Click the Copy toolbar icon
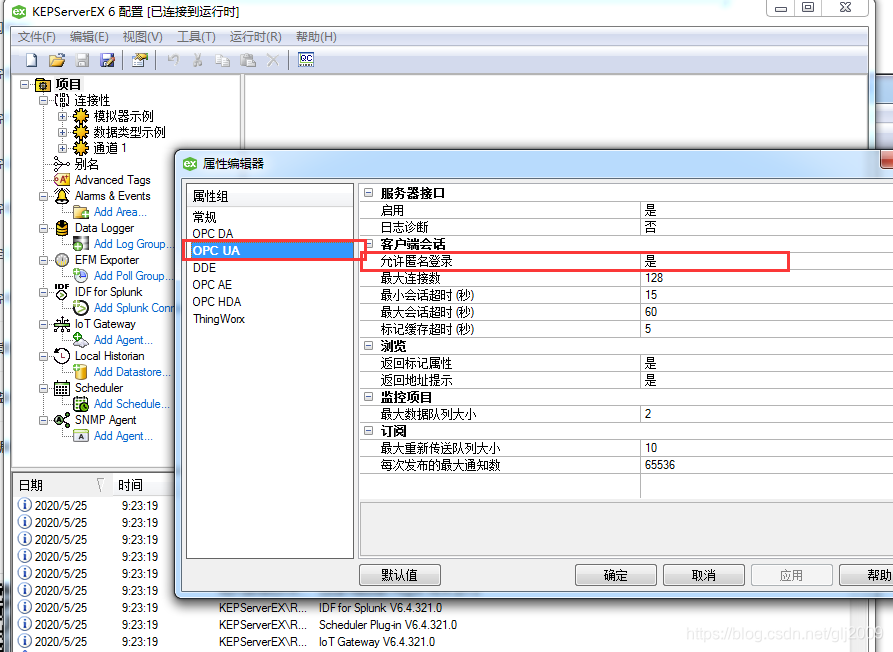The height and width of the screenshot is (652, 893). point(223,60)
